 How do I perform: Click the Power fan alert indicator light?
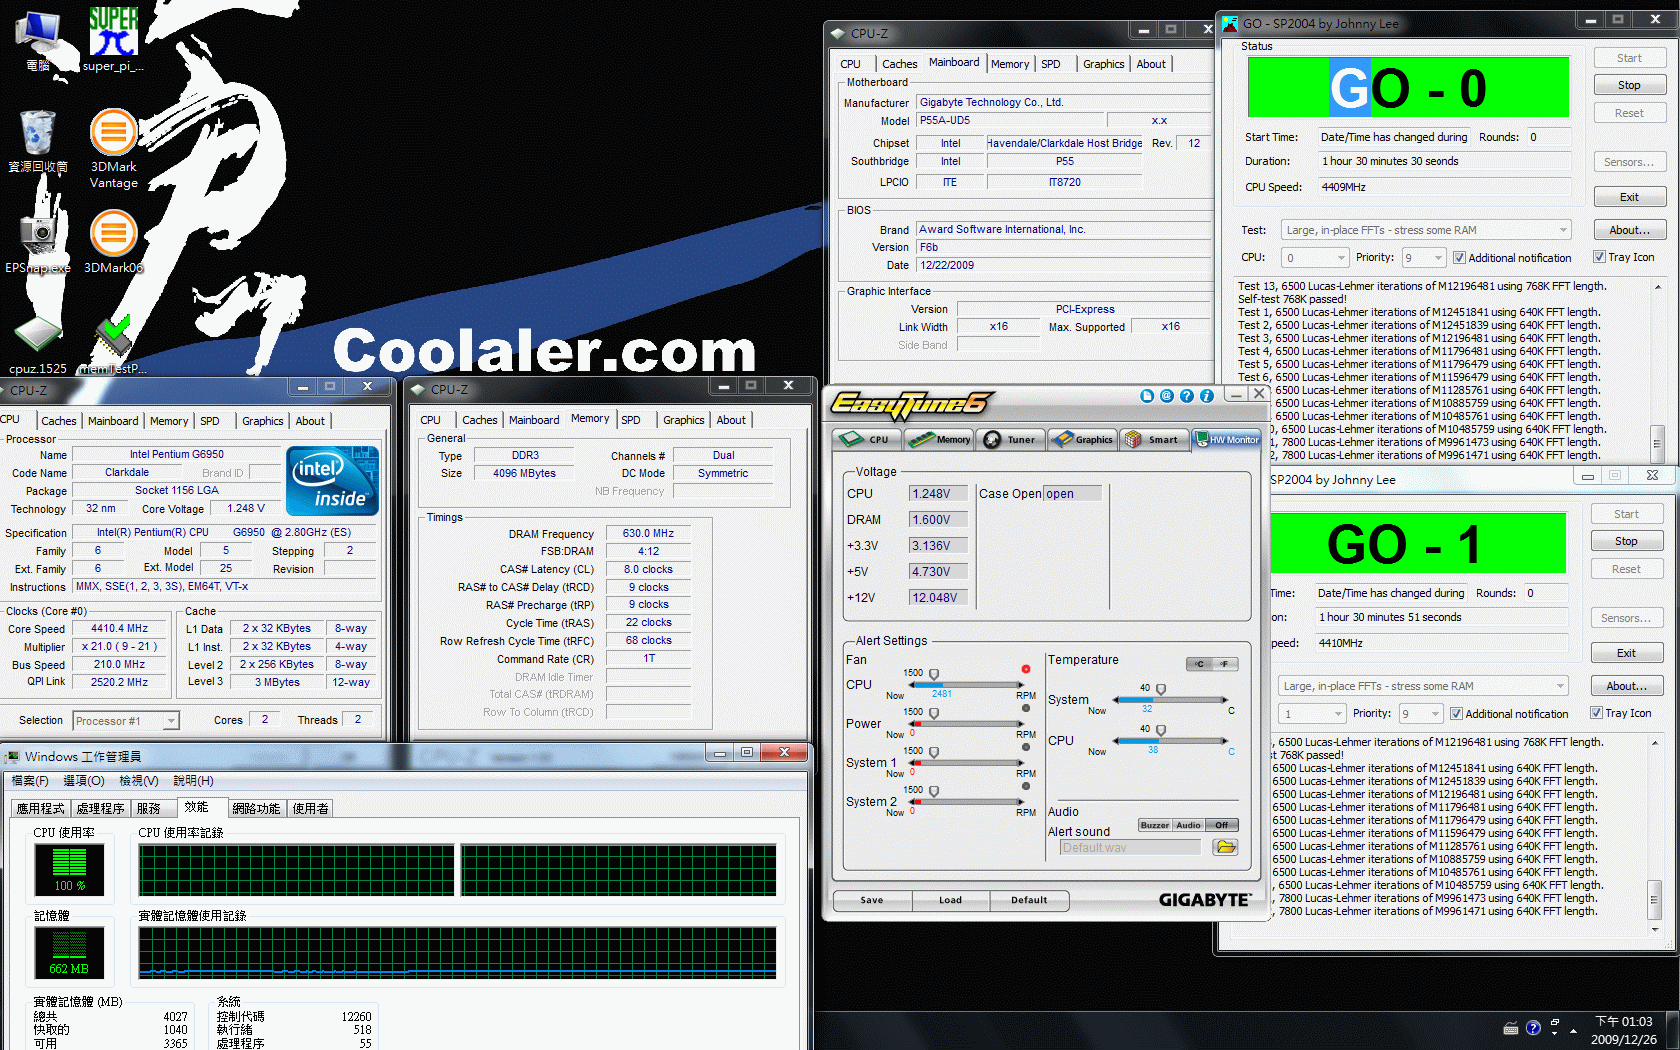point(1026,708)
